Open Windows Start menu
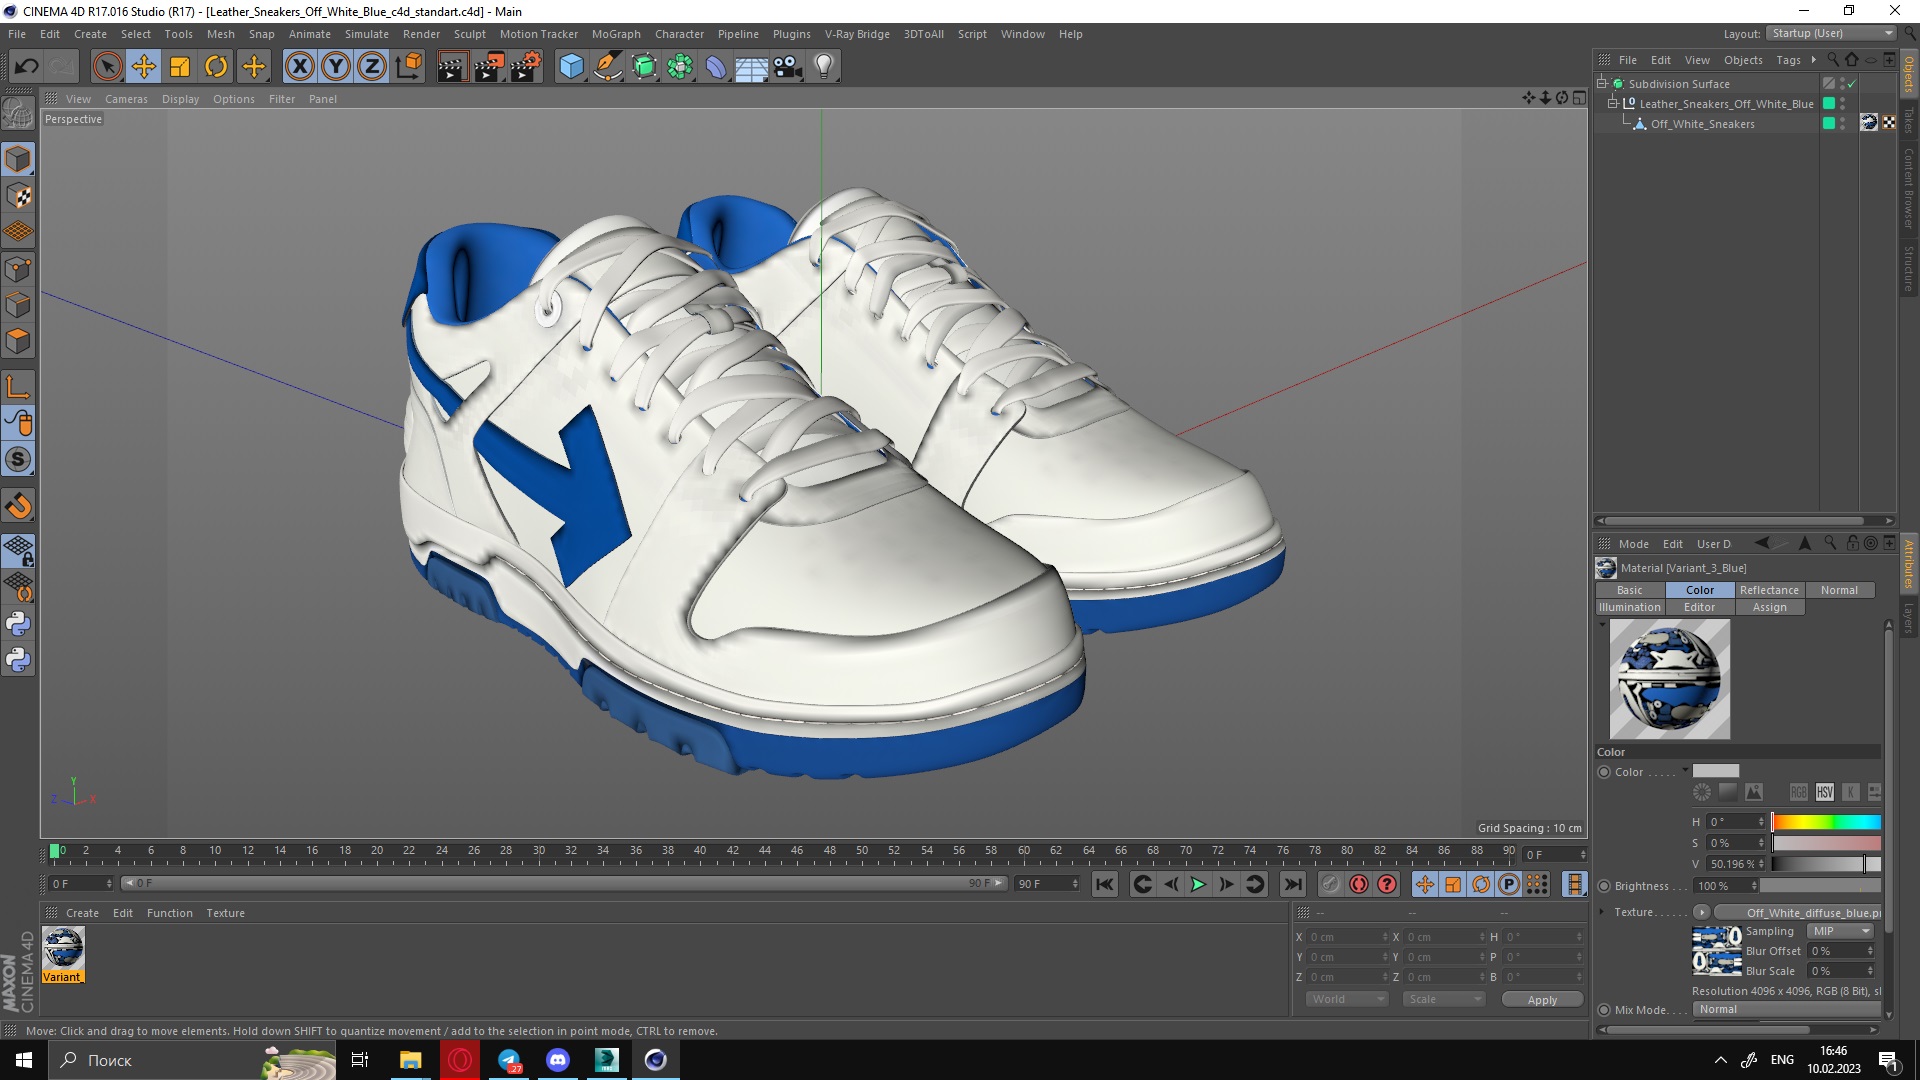This screenshot has width=1920, height=1080. click(x=24, y=1060)
